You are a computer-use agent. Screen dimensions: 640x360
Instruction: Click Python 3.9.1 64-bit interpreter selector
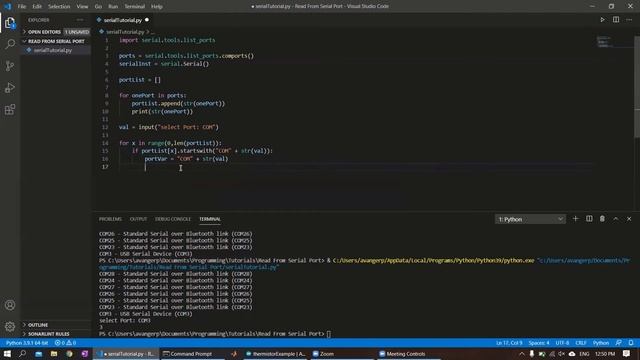pyautogui.click(x=27, y=343)
